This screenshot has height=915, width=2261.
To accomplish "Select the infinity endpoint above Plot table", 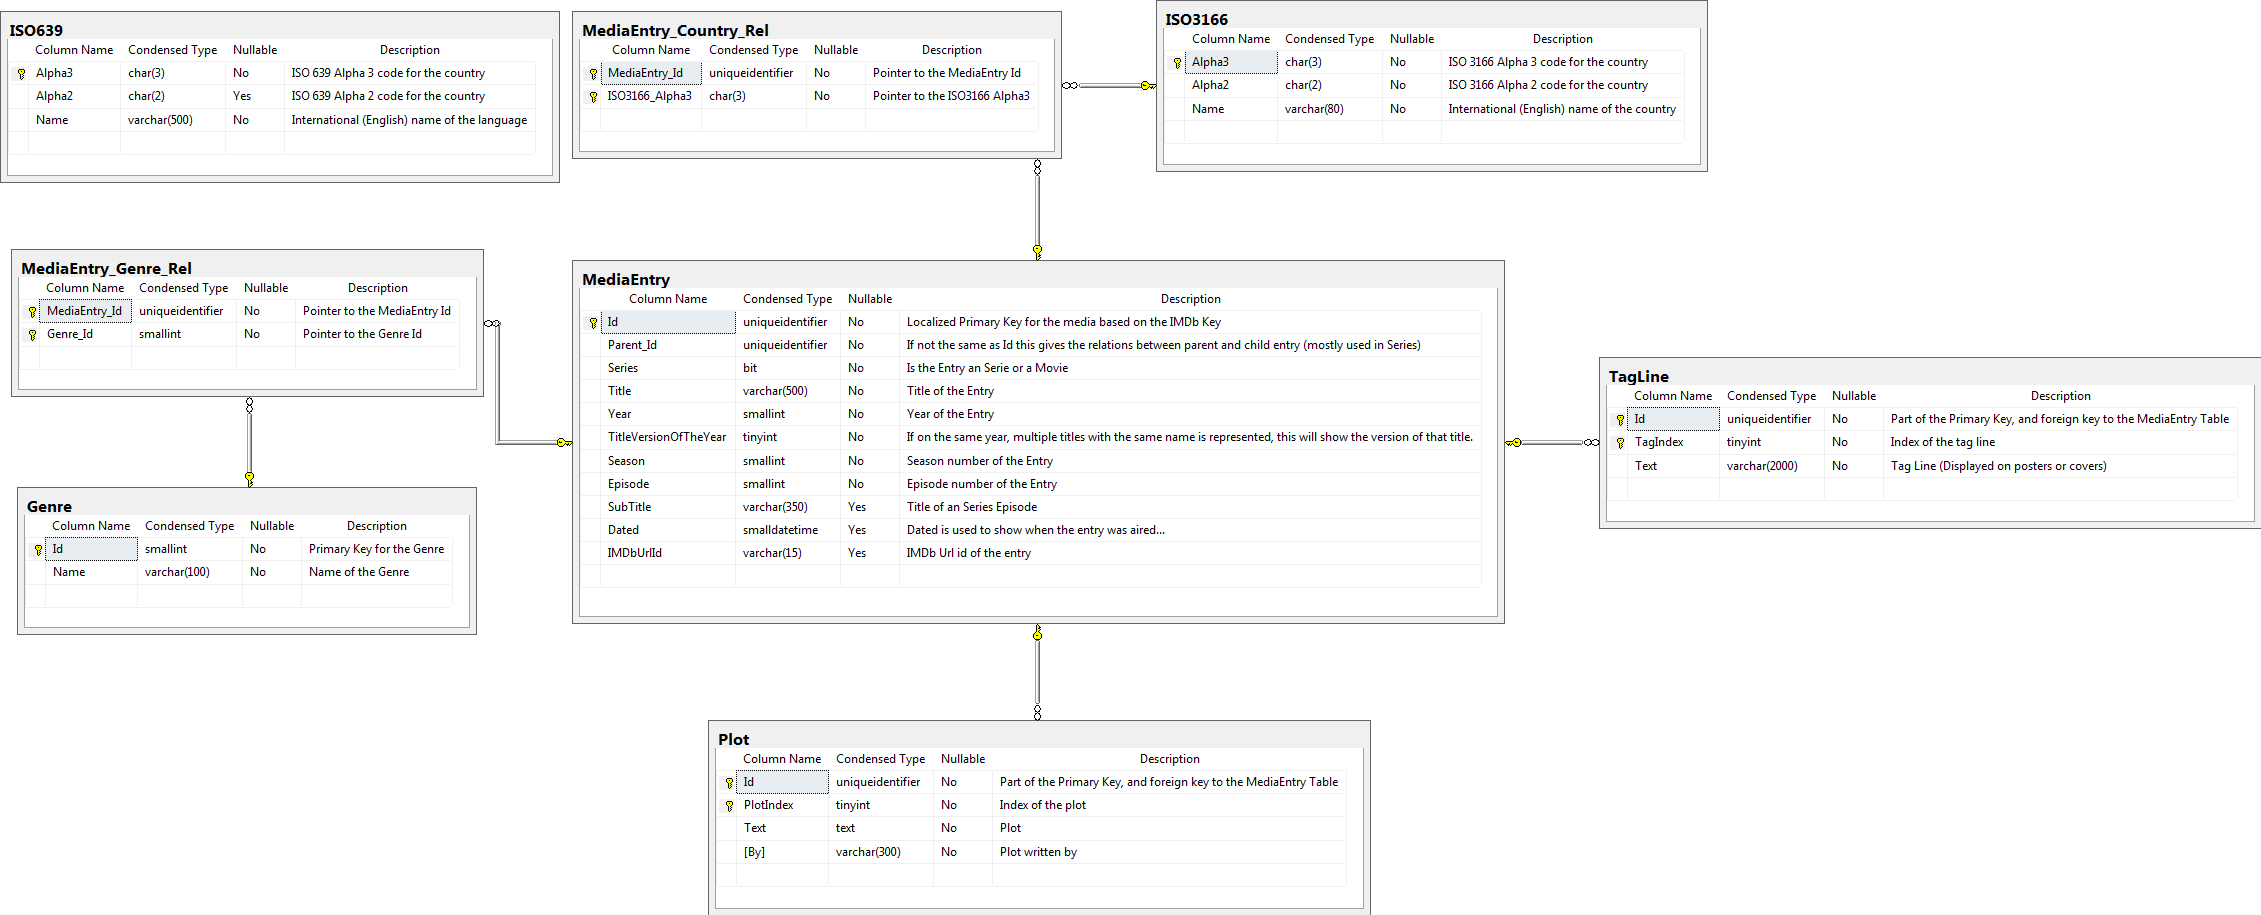I will tap(1037, 712).
